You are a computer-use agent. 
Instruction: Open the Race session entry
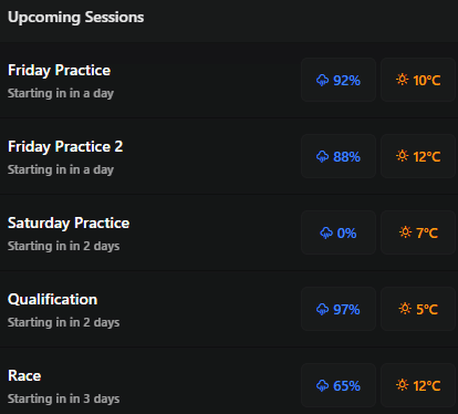229,381
